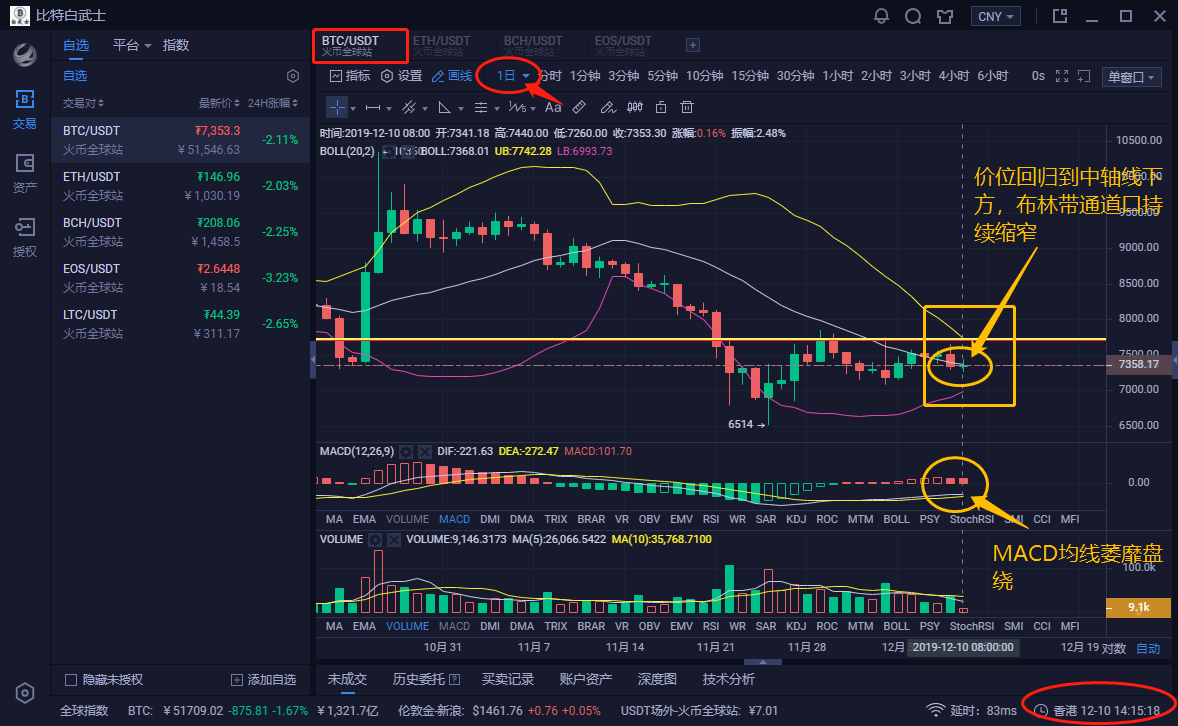
Task: Lock drawings with the padlock icon
Action: click(661, 107)
